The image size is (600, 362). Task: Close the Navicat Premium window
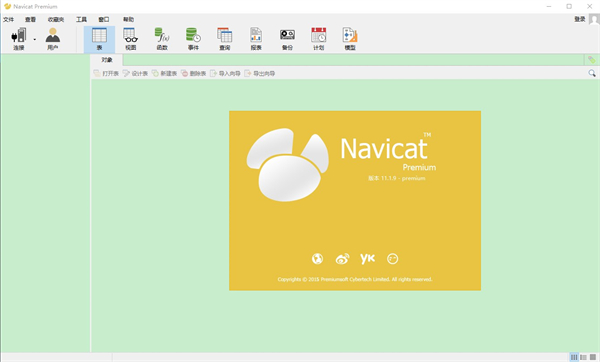[x=590, y=7]
